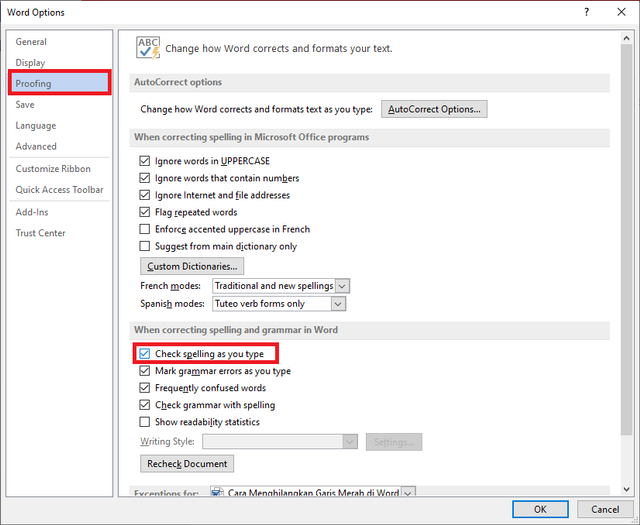Image resolution: width=640 pixels, height=525 pixels.
Task: Confirm with the OK button
Action: pos(540,509)
